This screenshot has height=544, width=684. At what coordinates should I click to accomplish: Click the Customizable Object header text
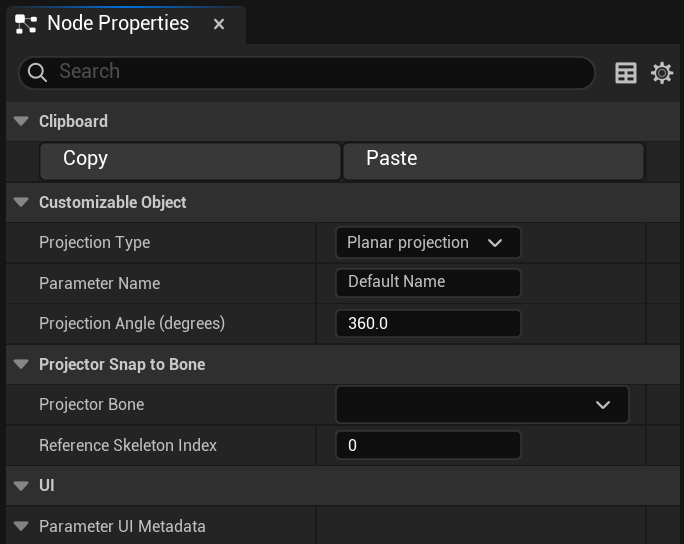(113, 202)
